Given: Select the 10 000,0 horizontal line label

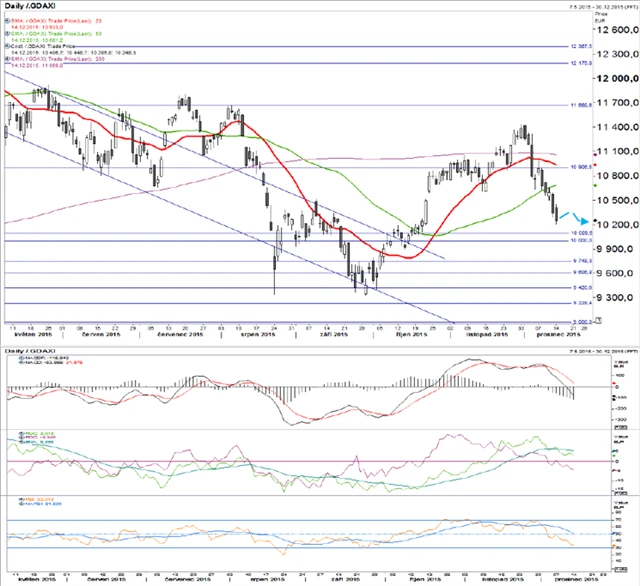Looking at the screenshot, I should pos(581,240).
